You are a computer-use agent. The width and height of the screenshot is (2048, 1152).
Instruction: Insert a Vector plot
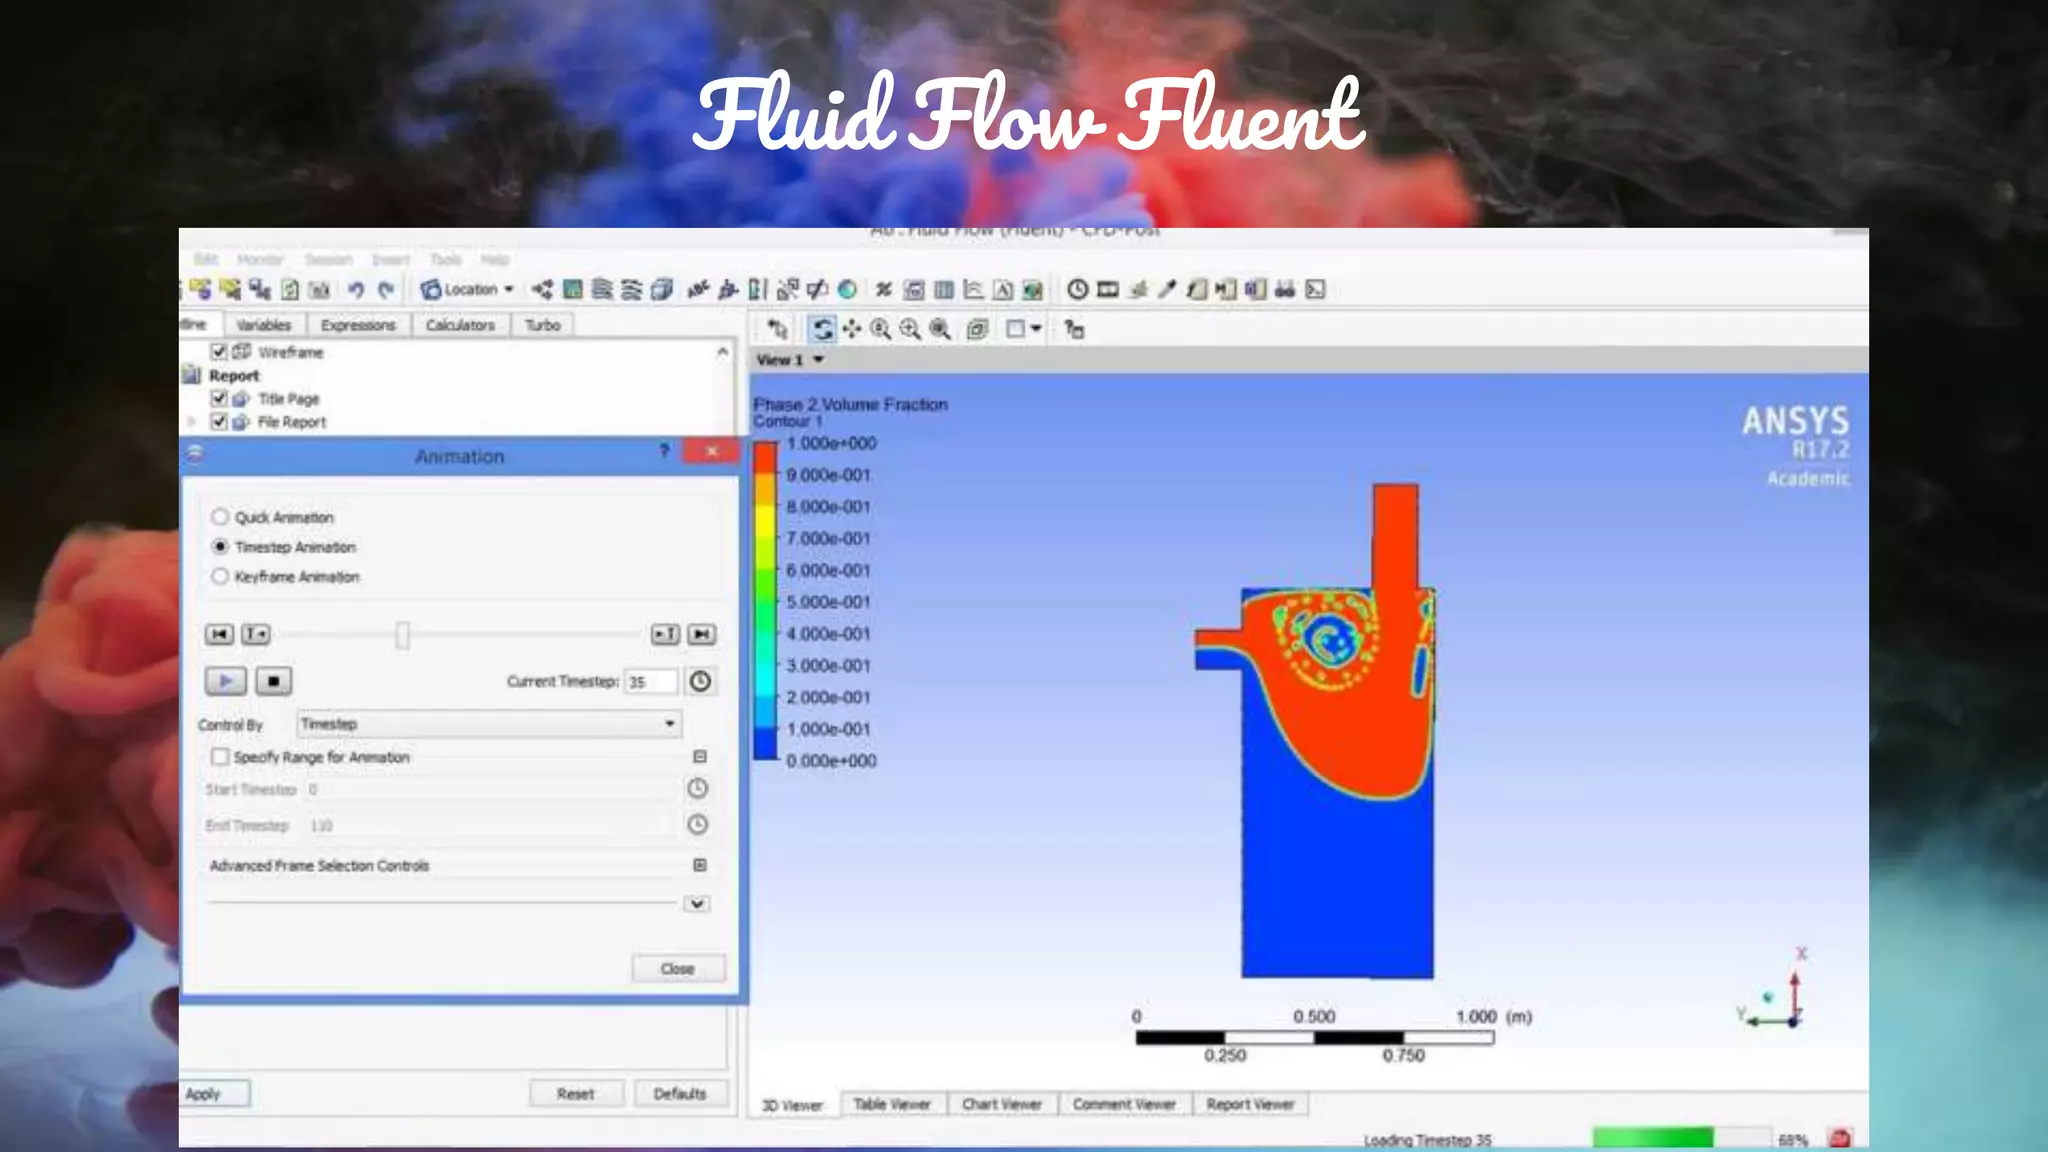[x=542, y=290]
